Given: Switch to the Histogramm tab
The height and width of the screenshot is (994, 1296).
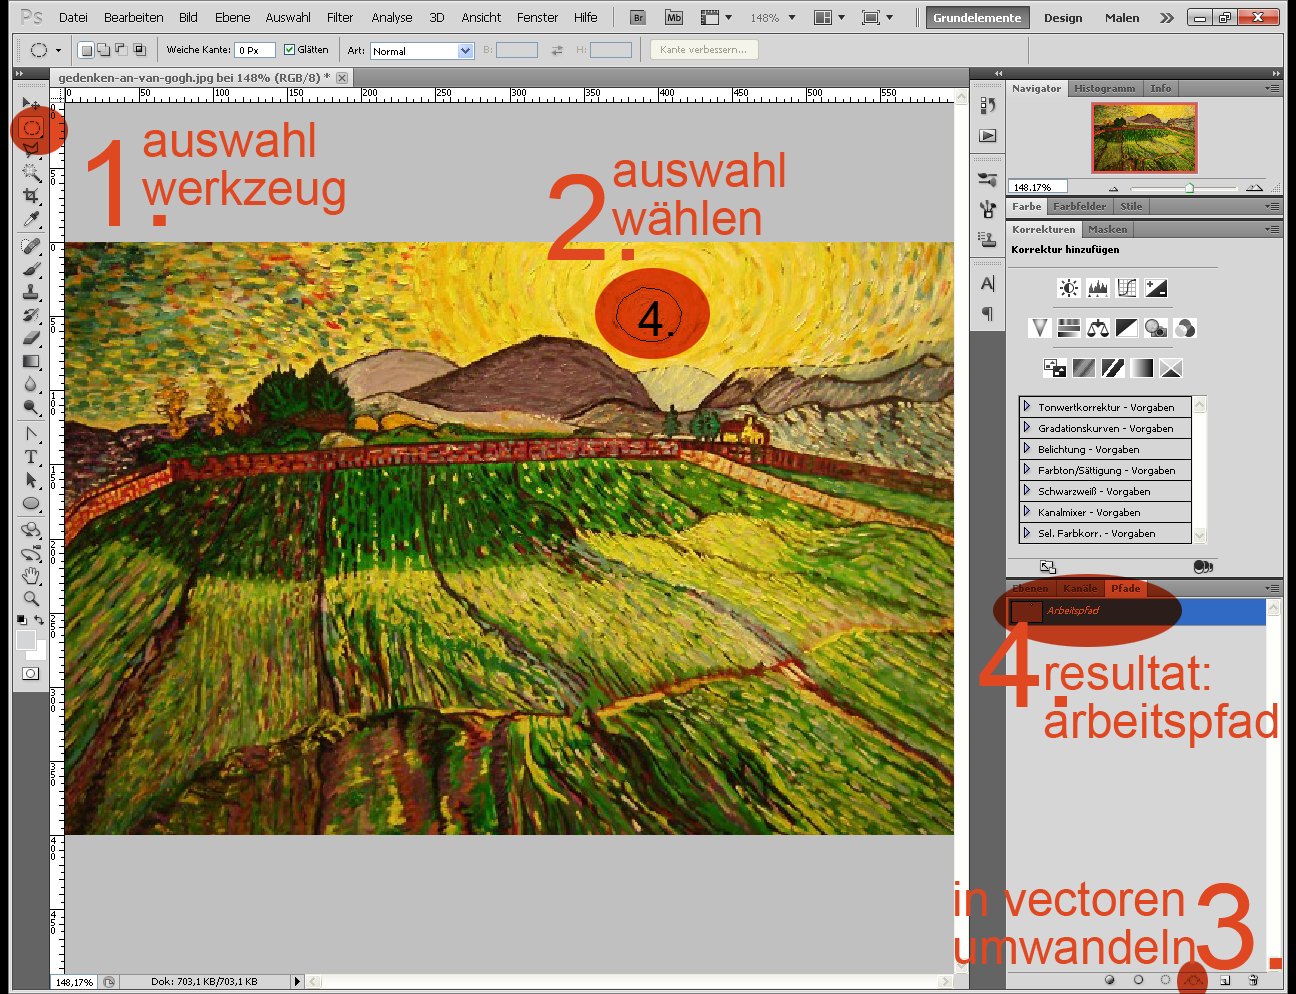Looking at the screenshot, I should 1104,89.
